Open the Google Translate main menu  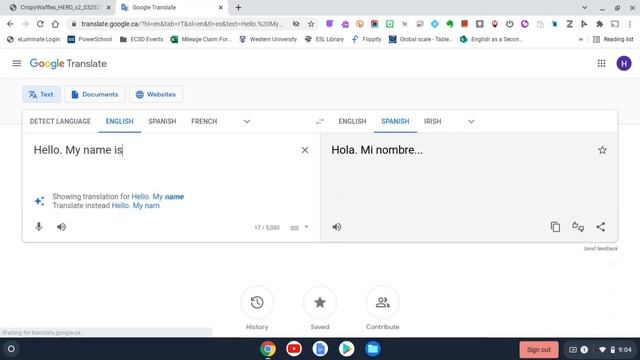click(x=17, y=63)
